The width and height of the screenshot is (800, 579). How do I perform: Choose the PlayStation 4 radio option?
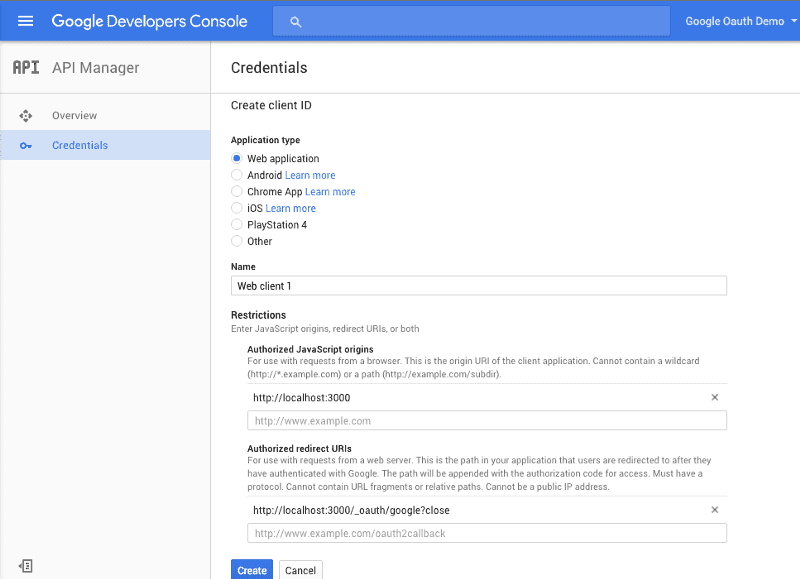(x=236, y=224)
